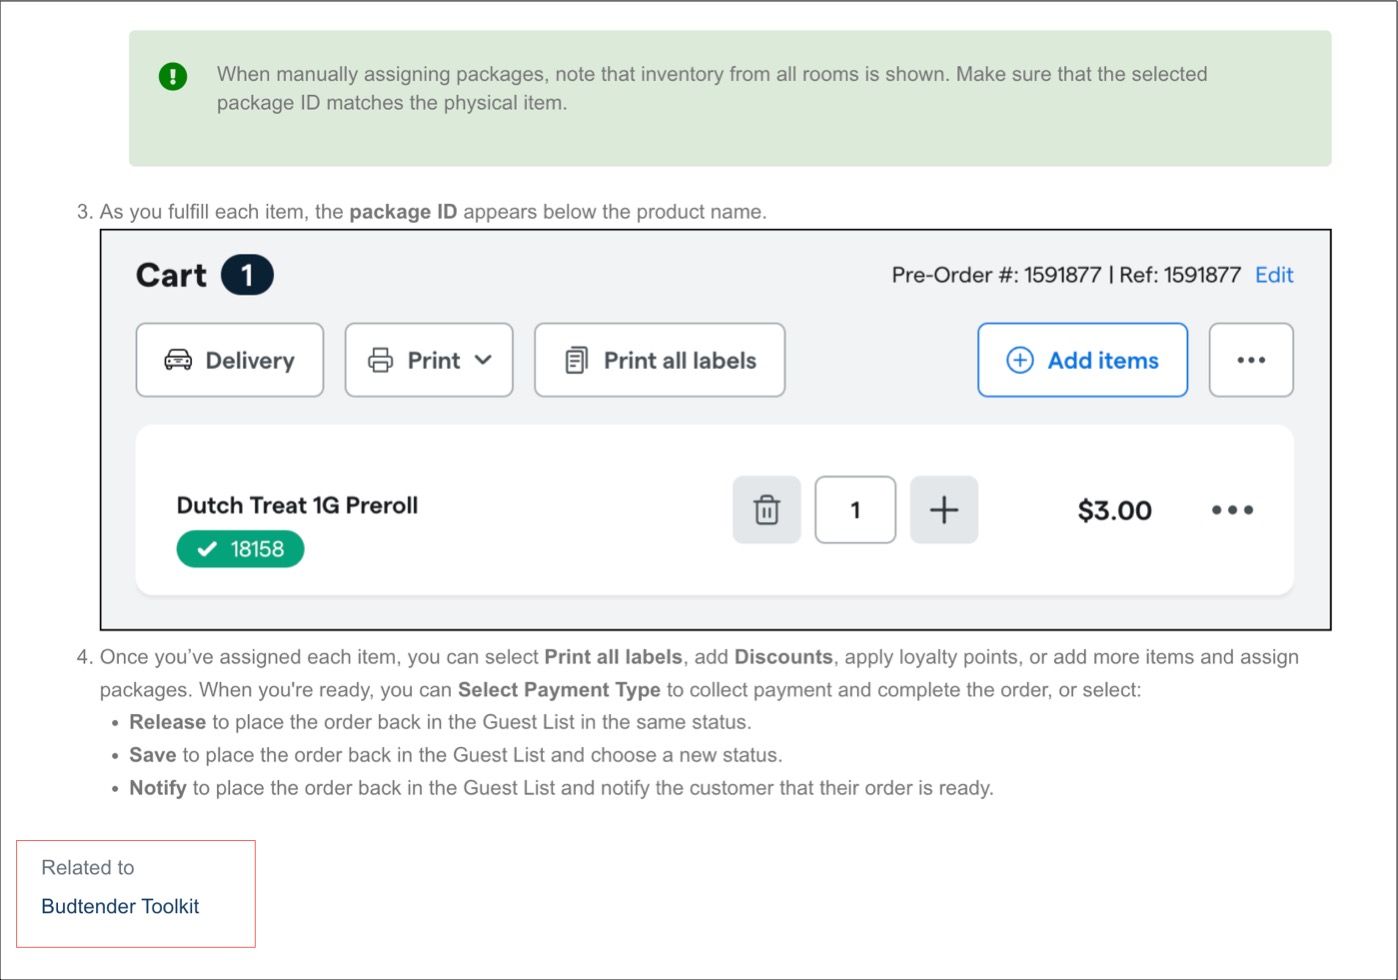Click the checkmark in package badge
Screen dimensions: 1398x980
[x=207, y=549]
